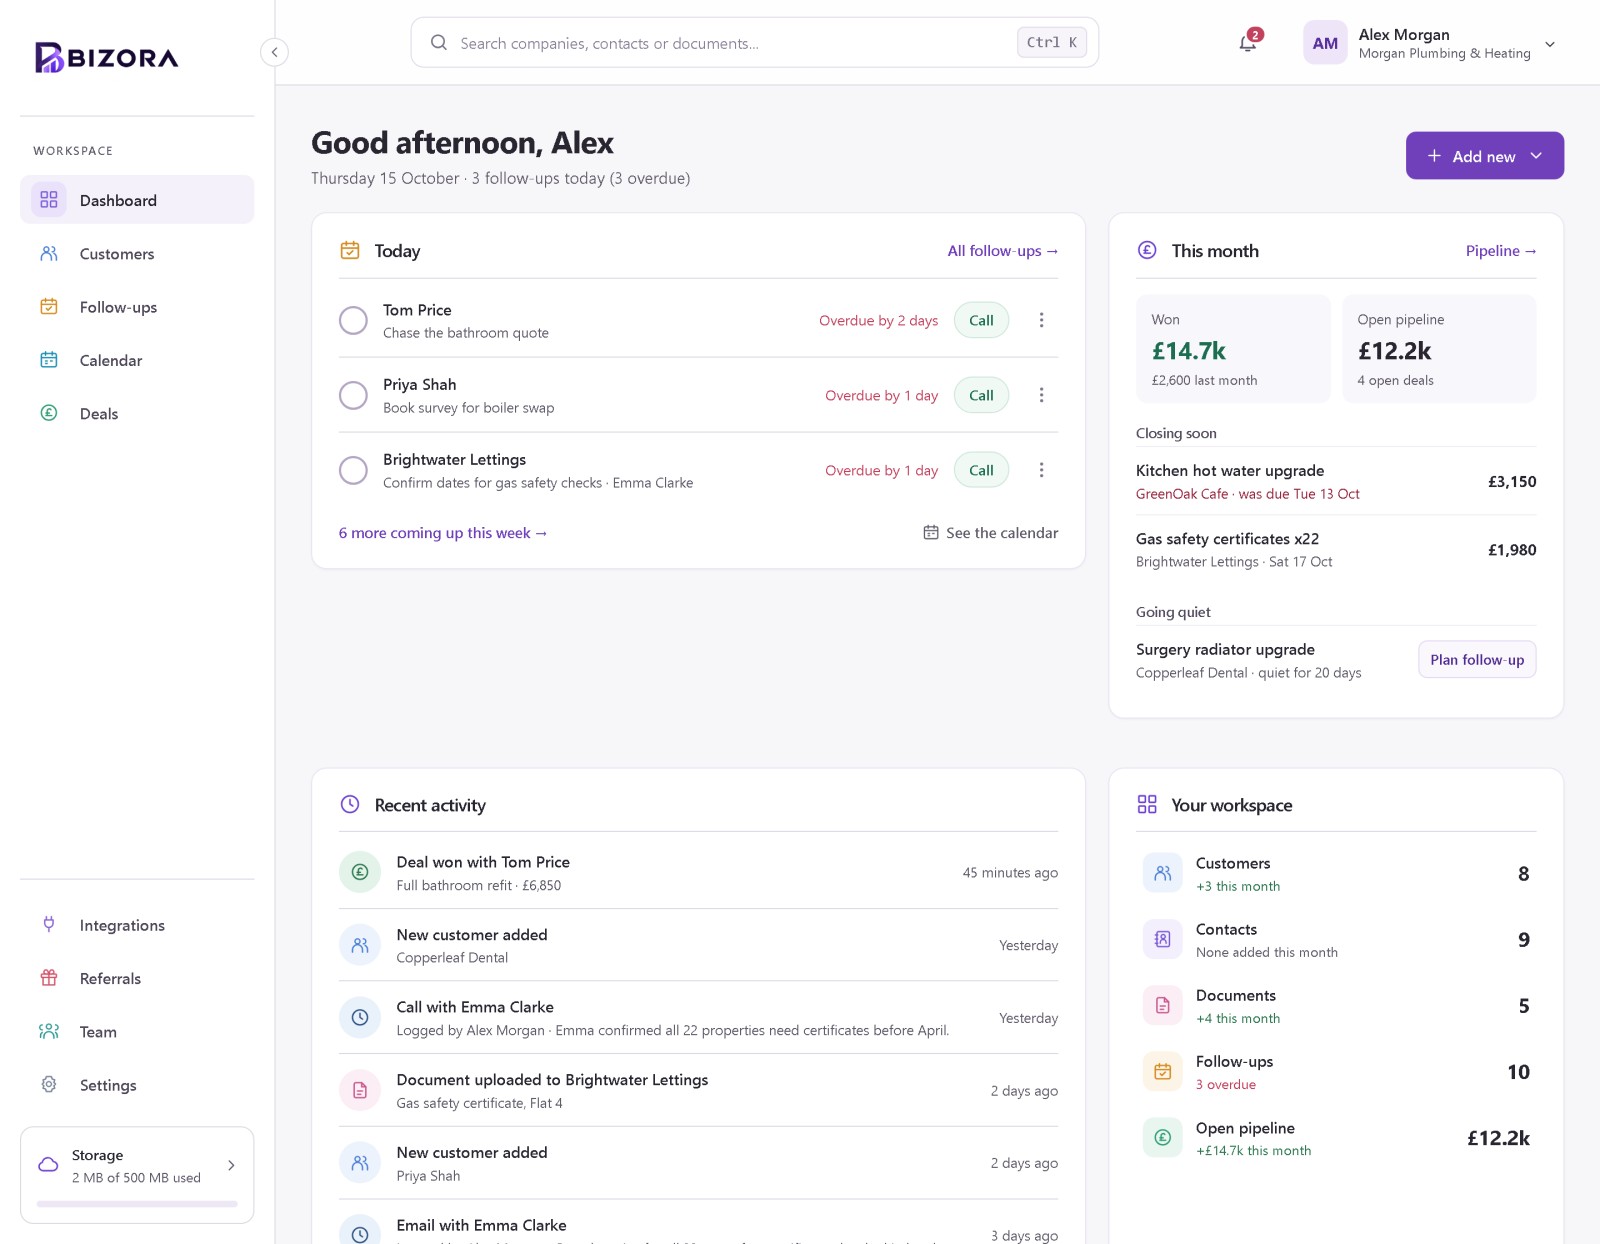Image resolution: width=1600 pixels, height=1244 pixels.
Task: Open the notifications bell
Action: tap(1247, 43)
